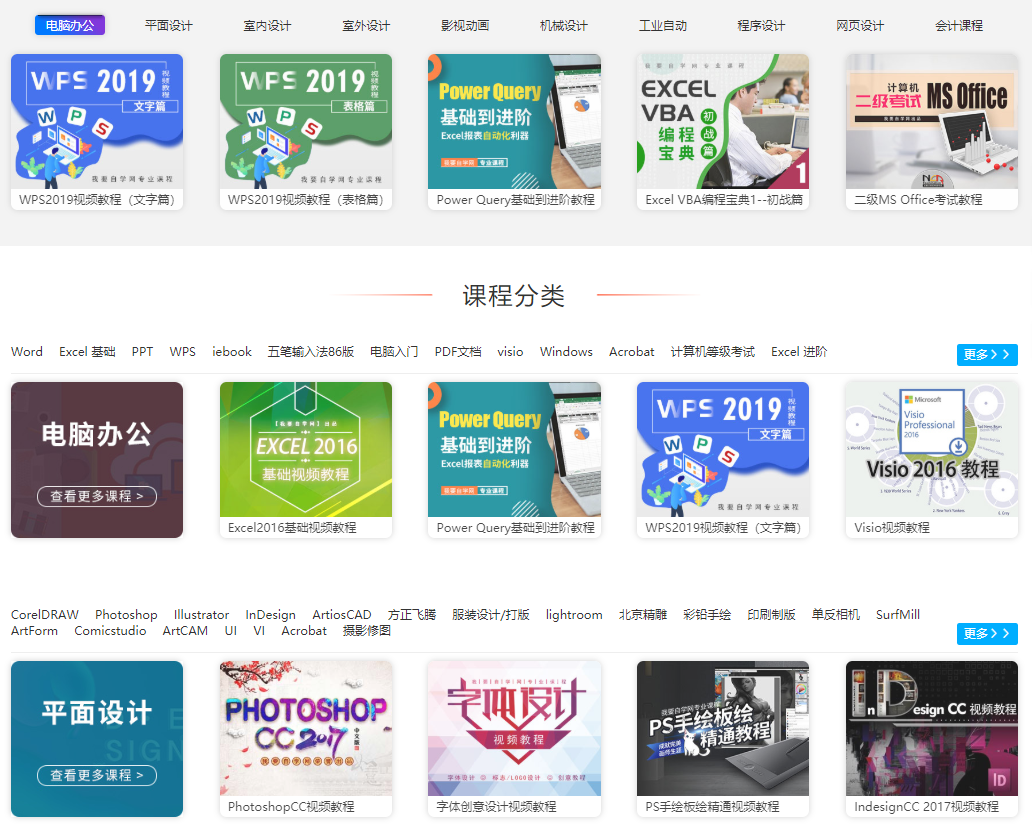Switch to 程序设计 tab
The image size is (1032, 835).
(x=761, y=26)
